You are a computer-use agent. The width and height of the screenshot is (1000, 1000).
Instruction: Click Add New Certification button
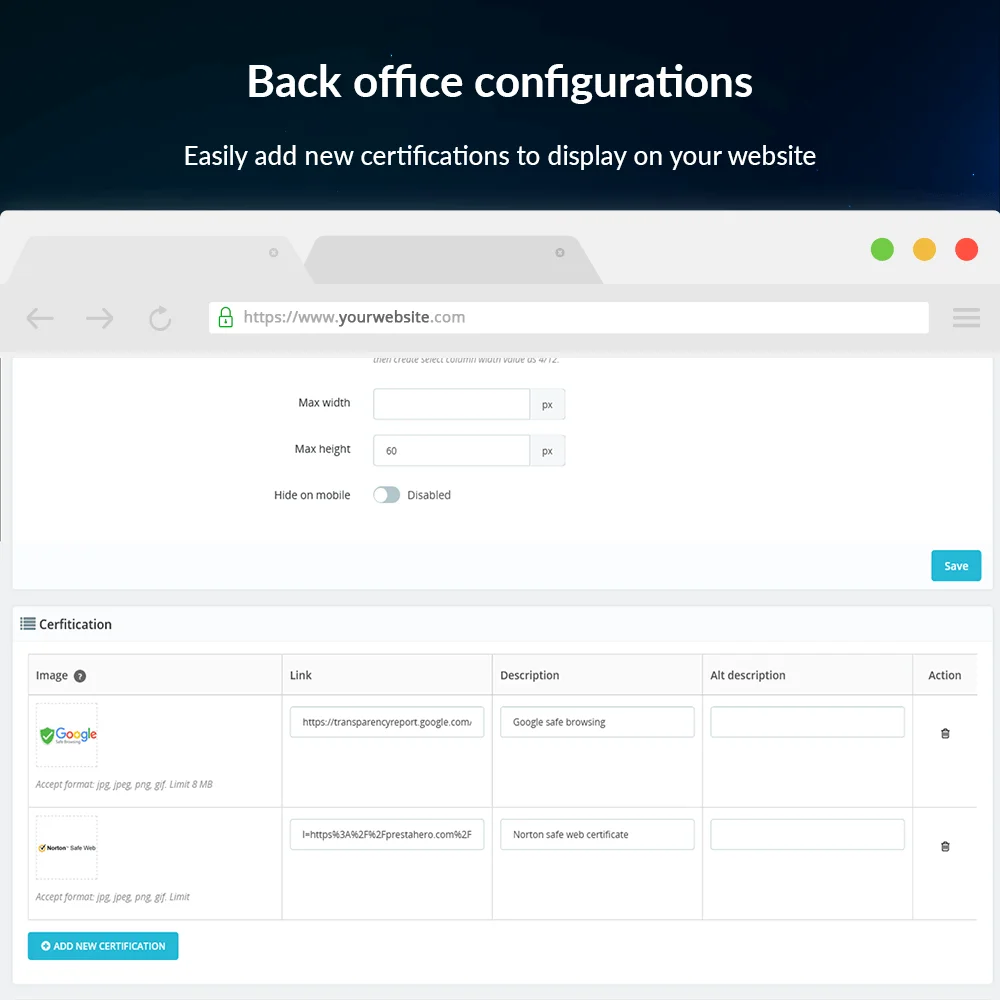(x=103, y=946)
